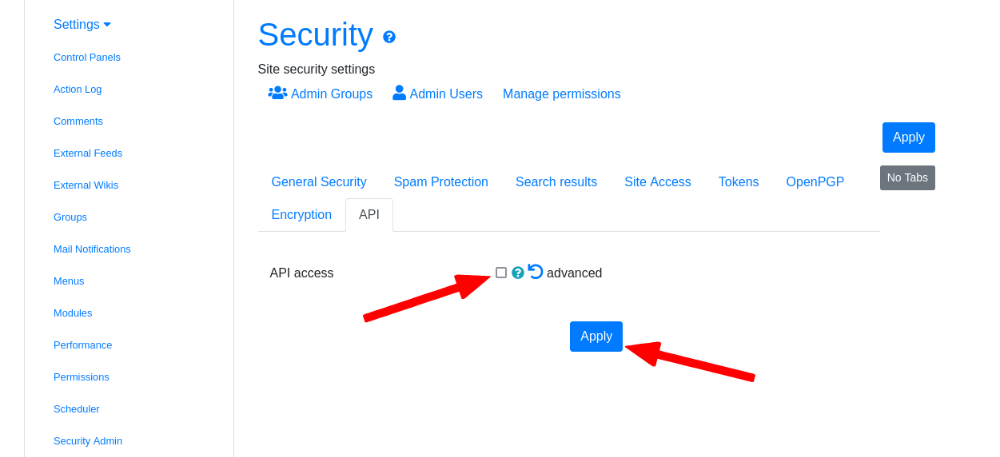
Task: Click the blue reset arrow for API access
Action: 536,272
